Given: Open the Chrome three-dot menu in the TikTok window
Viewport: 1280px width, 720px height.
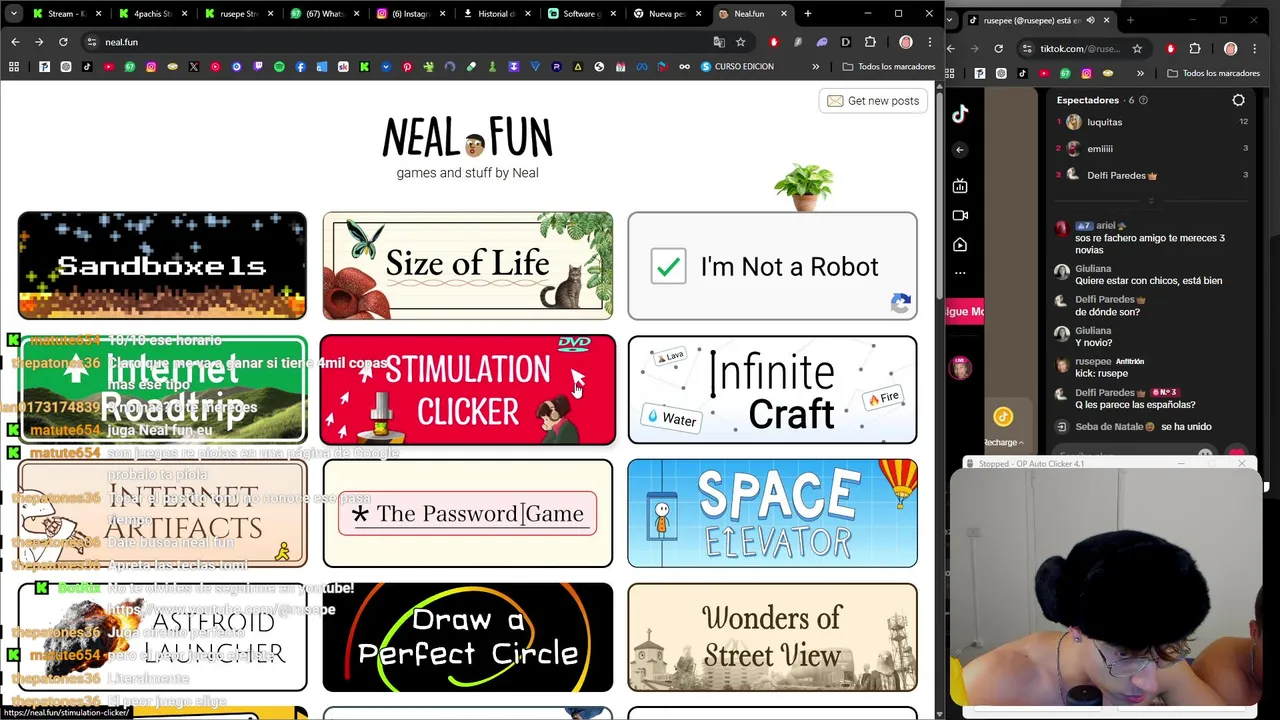Looking at the screenshot, I should 1257,48.
